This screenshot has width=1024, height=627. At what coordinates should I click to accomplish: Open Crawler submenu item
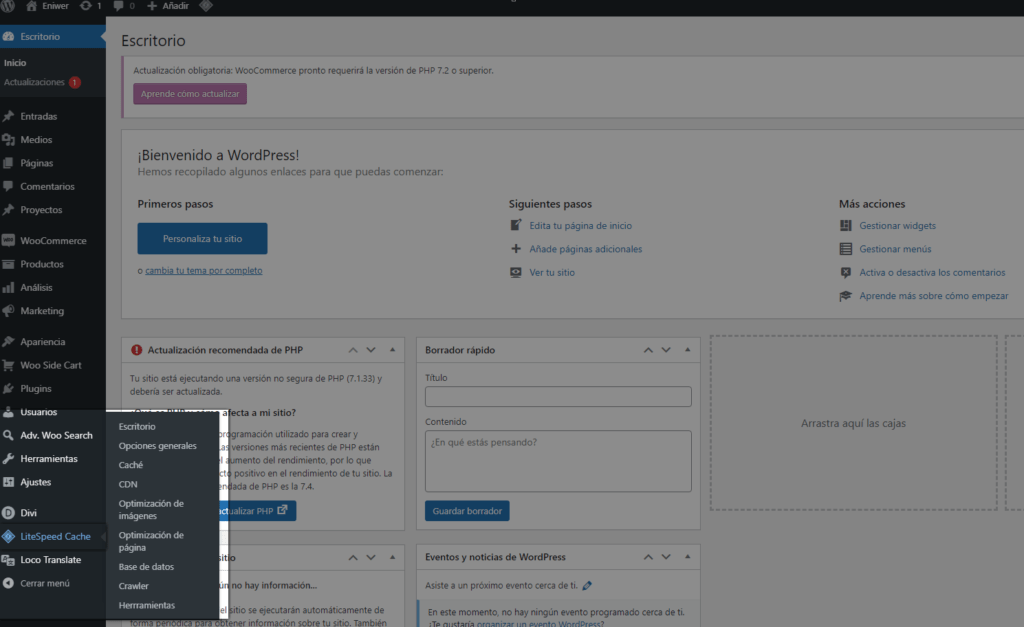coord(134,586)
